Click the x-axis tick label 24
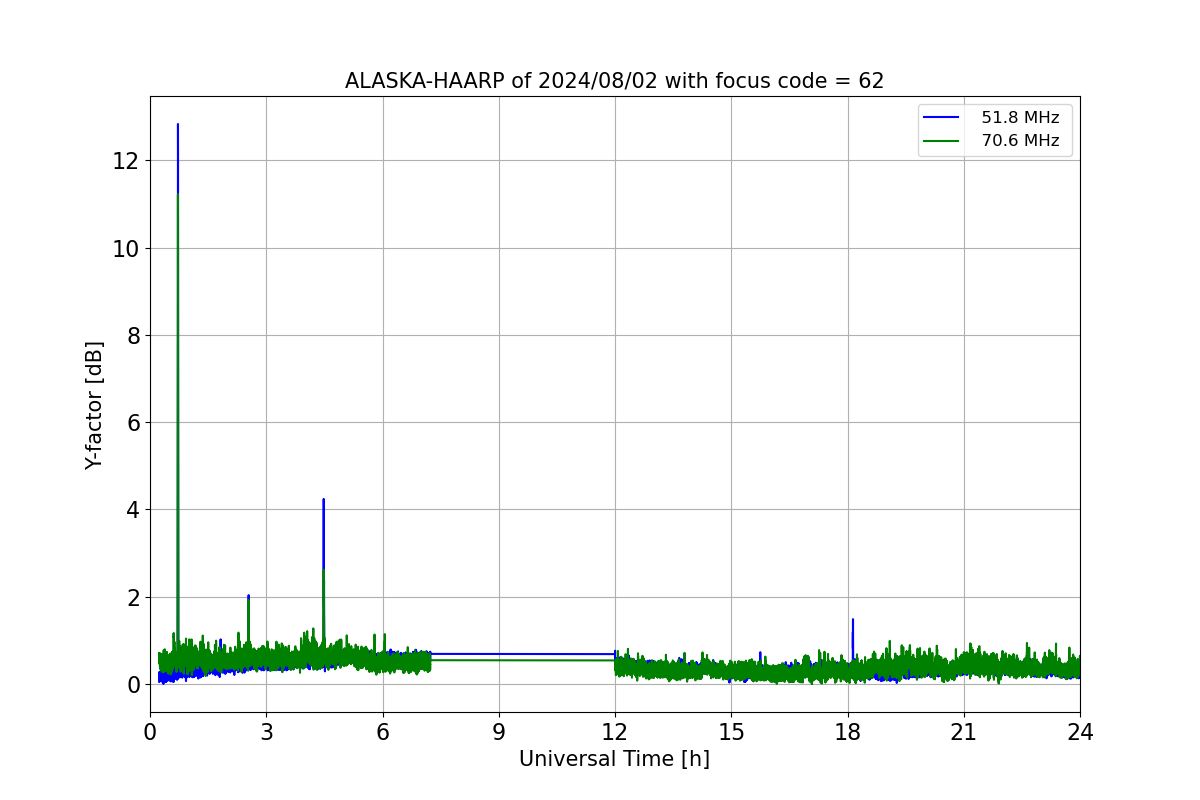1200x800 pixels. click(x=1080, y=732)
